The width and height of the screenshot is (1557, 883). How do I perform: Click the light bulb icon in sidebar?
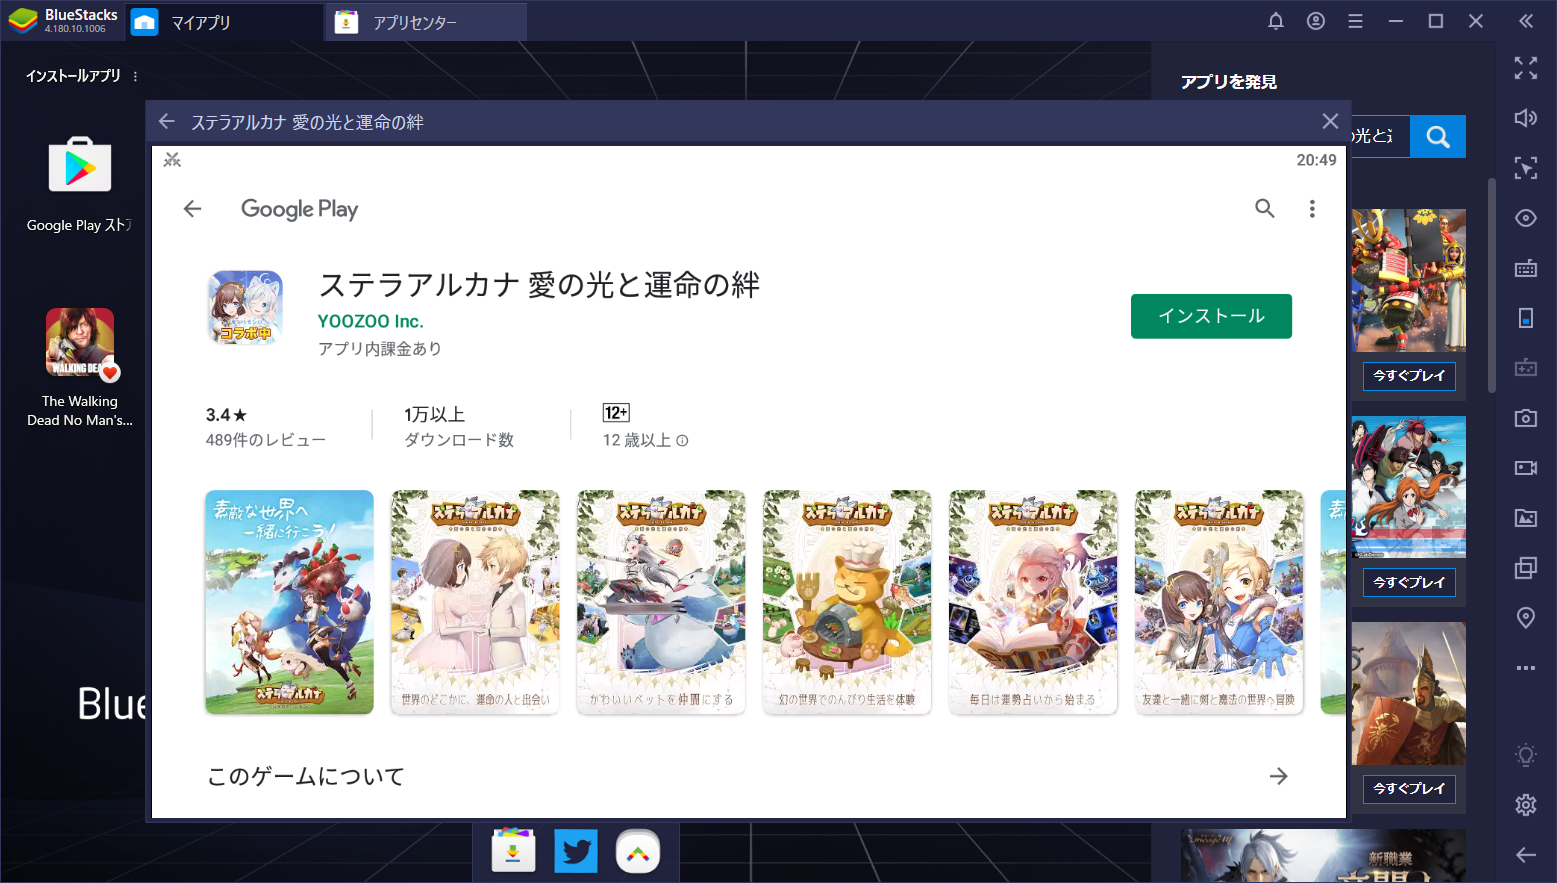coord(1526,755)
